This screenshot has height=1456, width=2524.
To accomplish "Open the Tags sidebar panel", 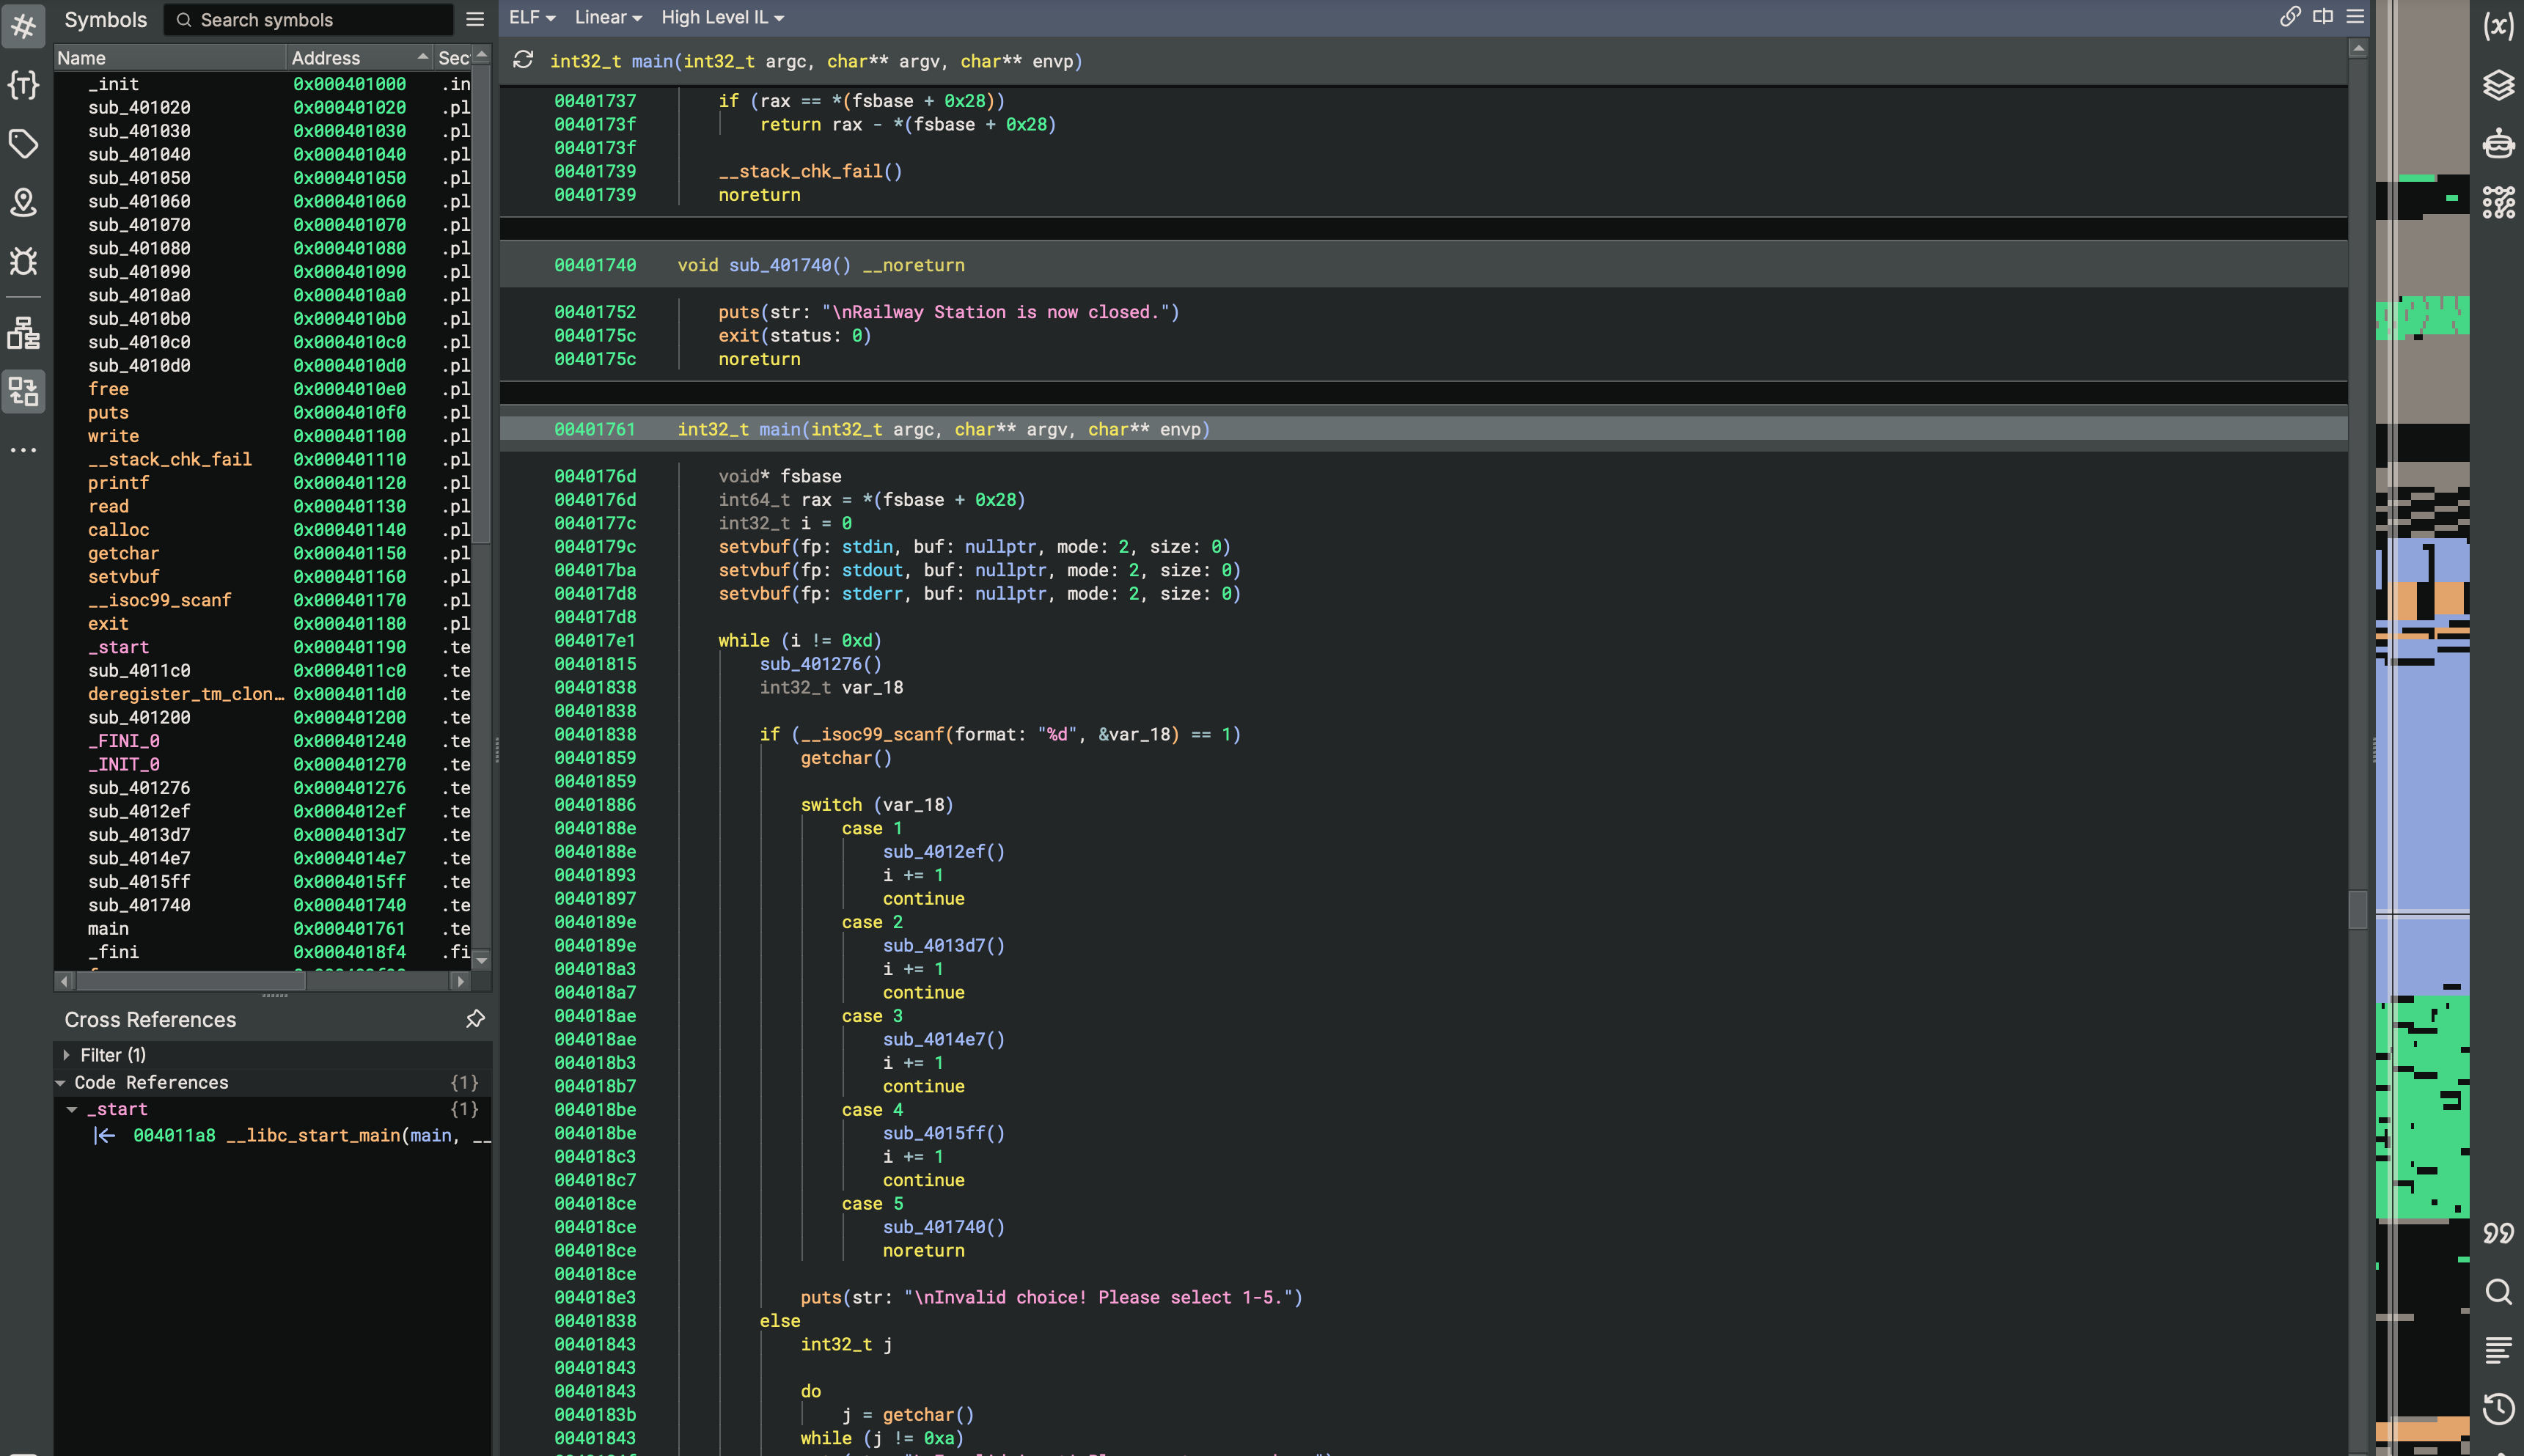I will pos(23,144).
